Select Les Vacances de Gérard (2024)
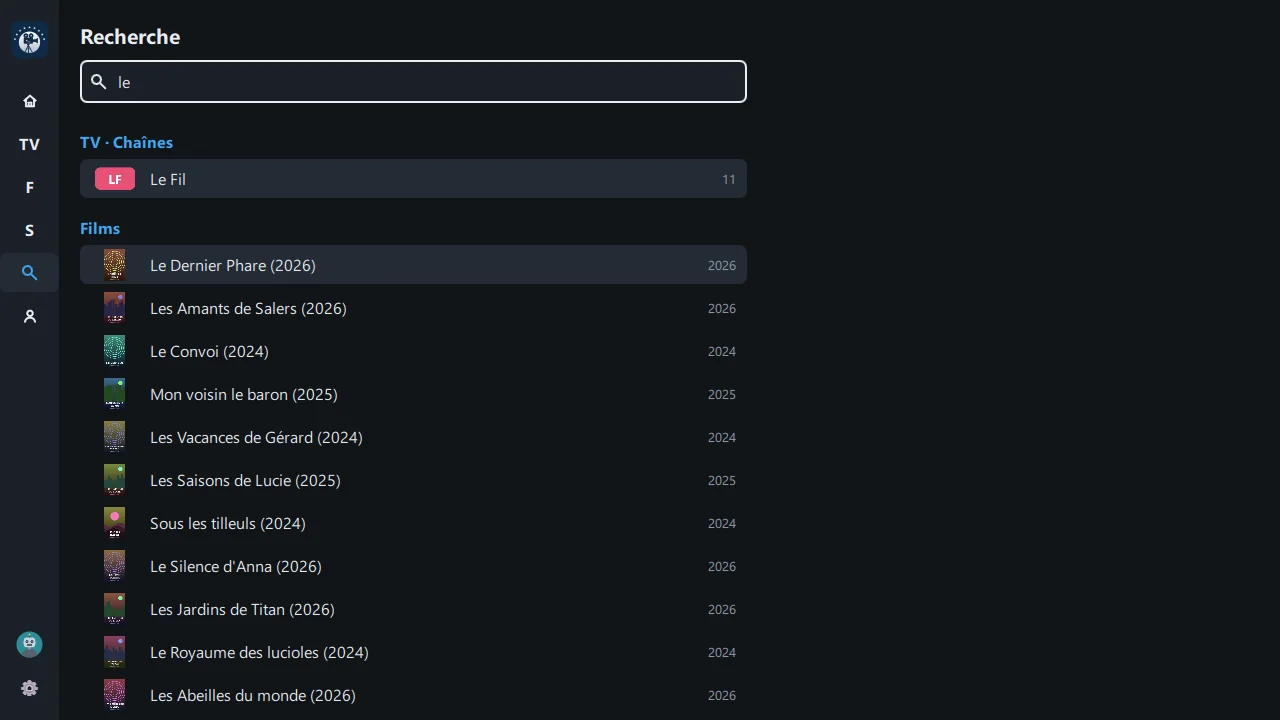Viewport: 1280px width, 720px height. tap(413, 437)
